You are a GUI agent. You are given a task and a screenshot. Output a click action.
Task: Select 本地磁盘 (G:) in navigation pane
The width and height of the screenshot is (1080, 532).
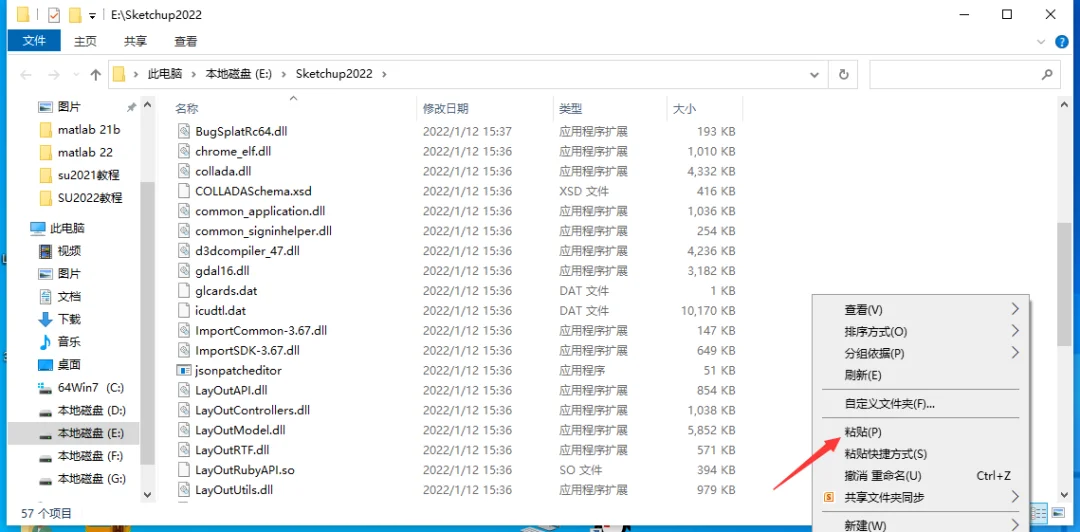pos(92,478)
